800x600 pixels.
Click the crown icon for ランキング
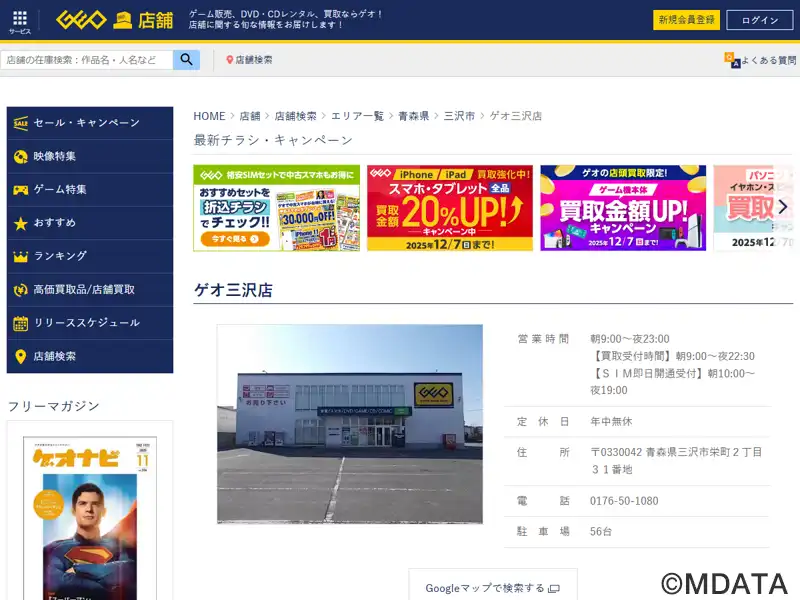click(x=20, y=256)
